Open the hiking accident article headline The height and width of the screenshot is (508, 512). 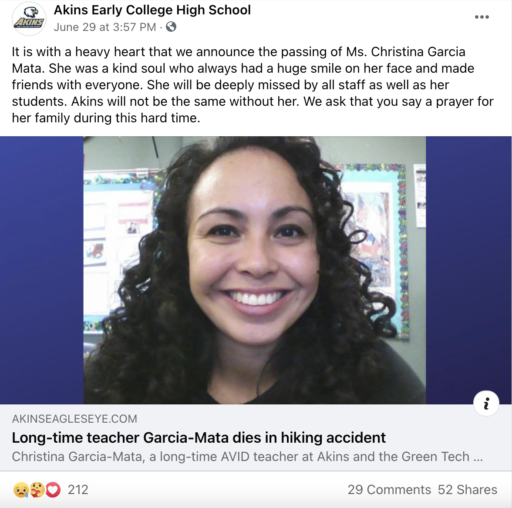click(199, 438)
